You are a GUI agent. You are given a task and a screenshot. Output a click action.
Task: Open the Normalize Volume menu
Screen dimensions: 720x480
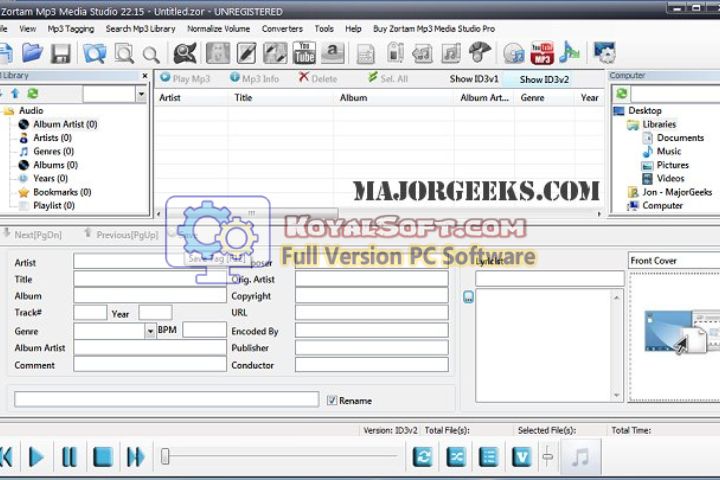click(x=219, y=28)
